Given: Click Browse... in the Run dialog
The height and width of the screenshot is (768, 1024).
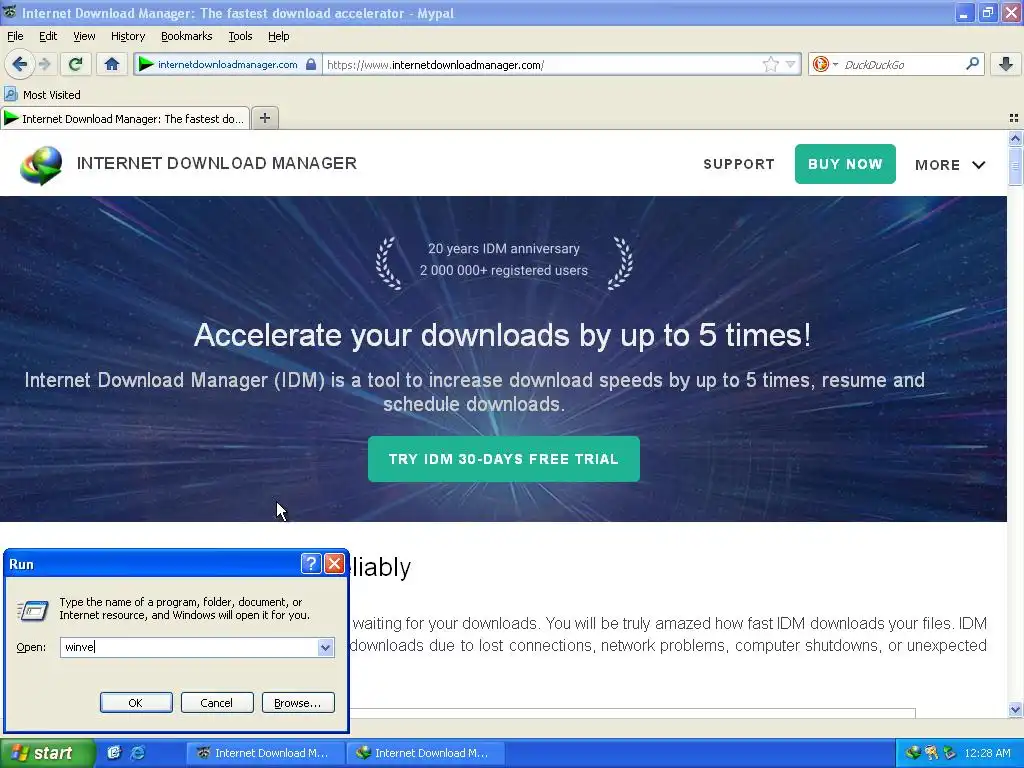Looking at the screenshot, I should [x=298, y=703].
